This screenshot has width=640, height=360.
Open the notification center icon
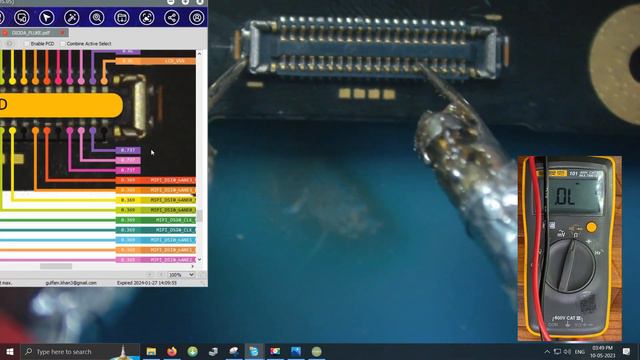tap(627, 351)
